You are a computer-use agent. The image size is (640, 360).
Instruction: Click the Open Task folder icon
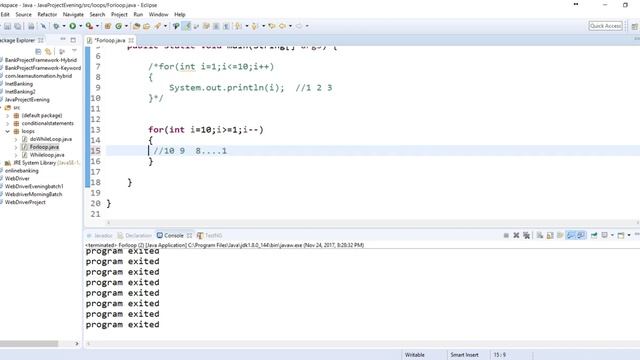pos(147,26)
